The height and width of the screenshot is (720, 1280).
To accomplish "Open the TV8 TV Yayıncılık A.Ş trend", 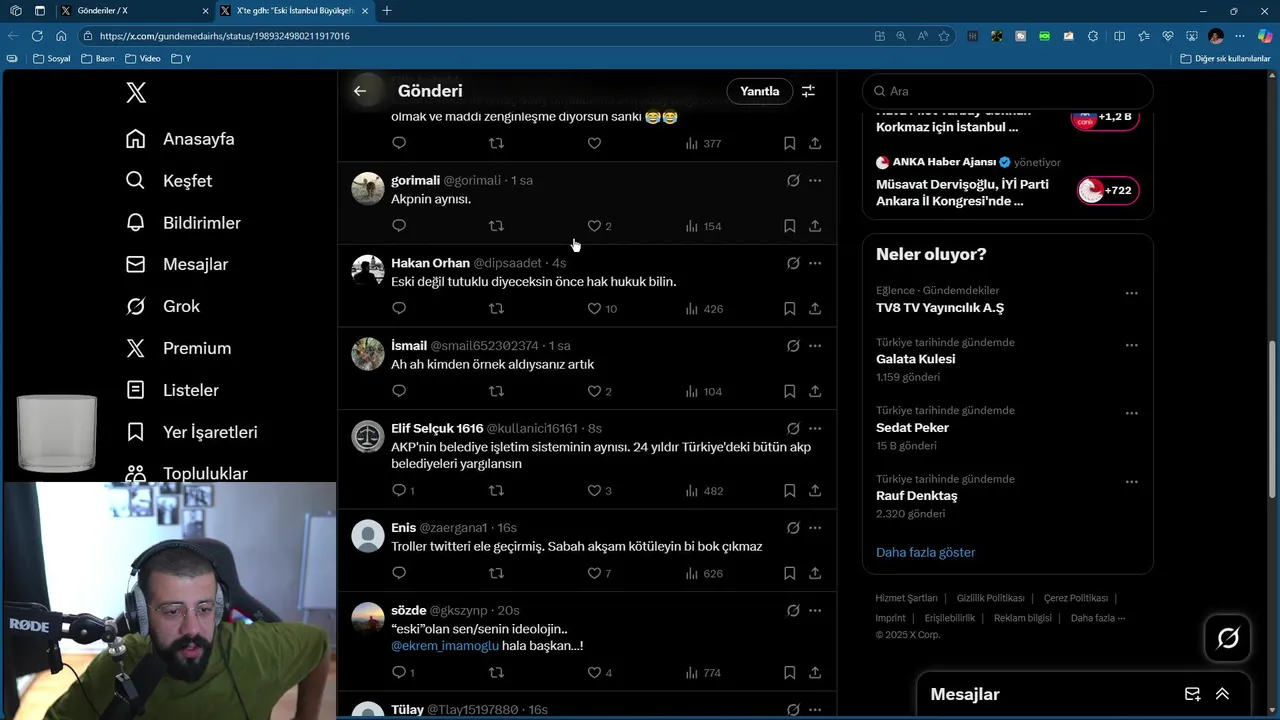I will 940,308.
